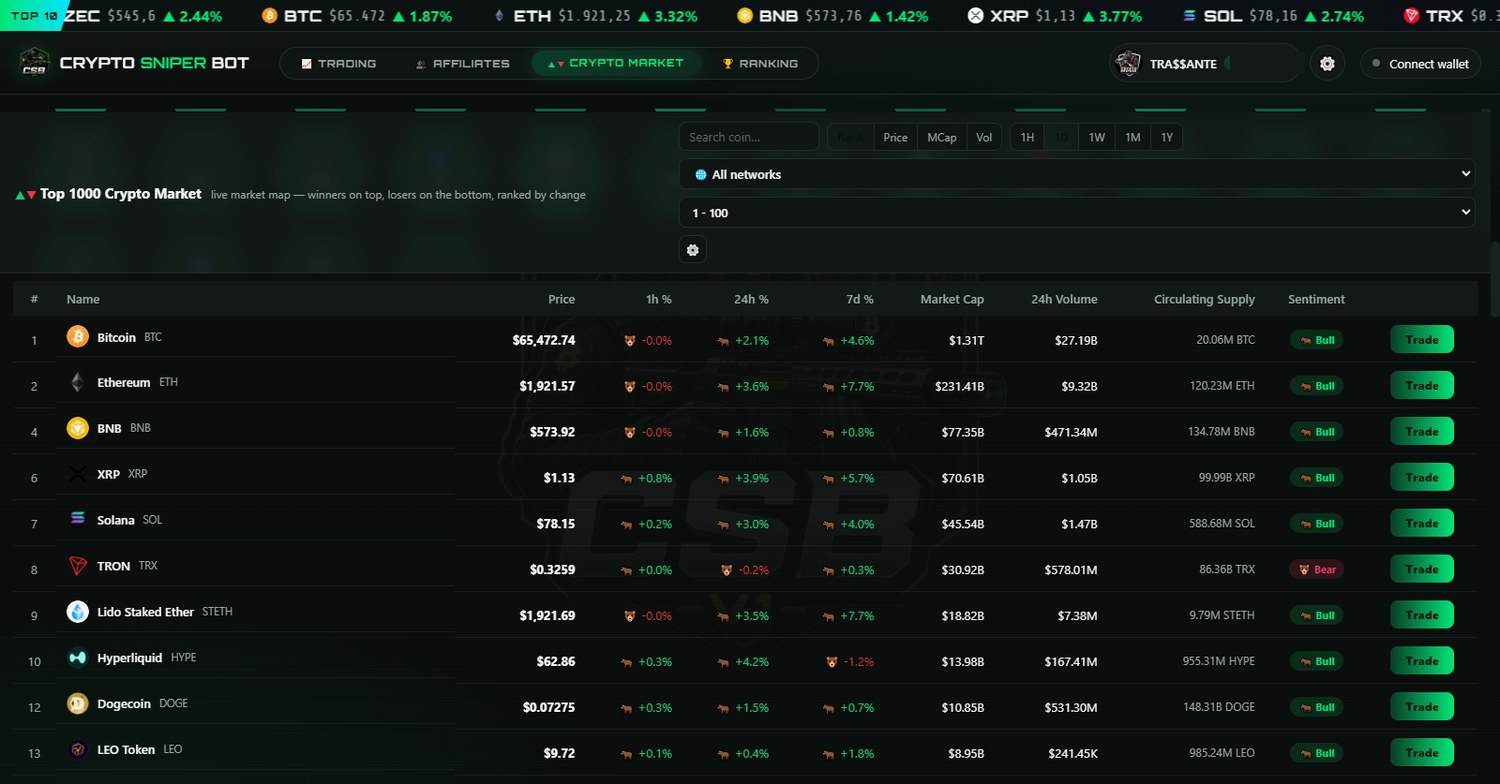Image resolution: width=1500 pixels, height=784 pixels.
Task: Click the BTC ticker icon in top bar
Action: [x=269, y=16]
